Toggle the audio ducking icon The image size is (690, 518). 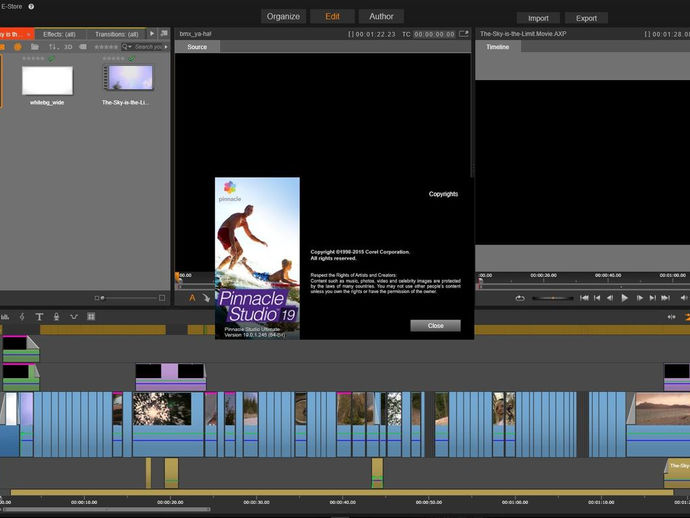(x=73, y=316)
